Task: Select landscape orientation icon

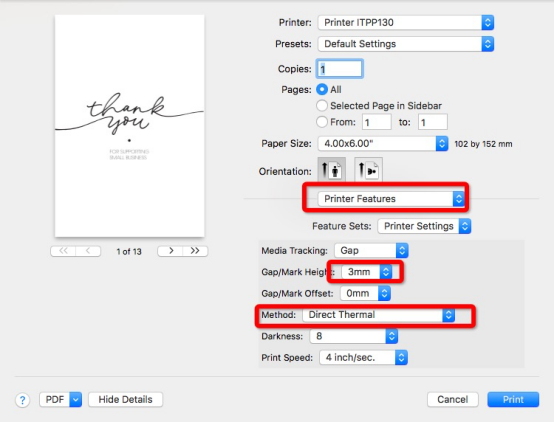Action: [368, 170]
